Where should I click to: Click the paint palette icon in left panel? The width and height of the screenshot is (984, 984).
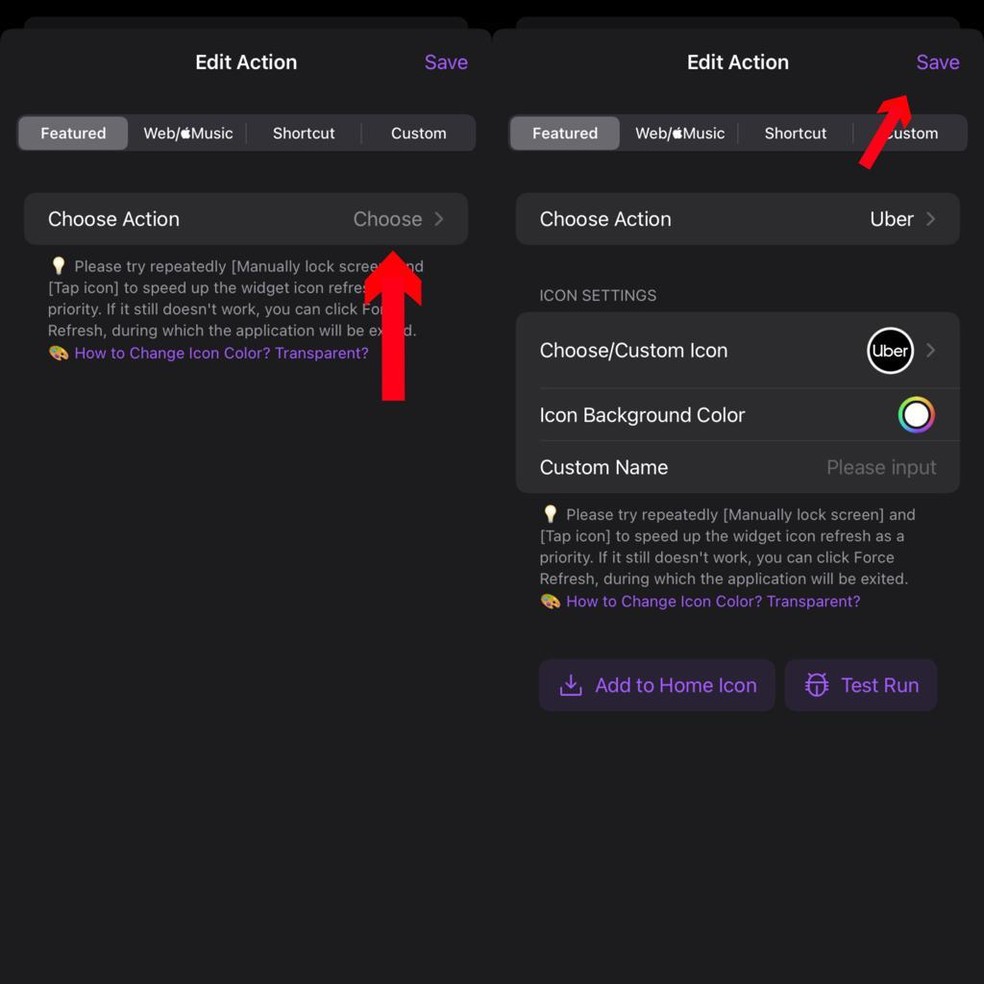coord(58,353)
